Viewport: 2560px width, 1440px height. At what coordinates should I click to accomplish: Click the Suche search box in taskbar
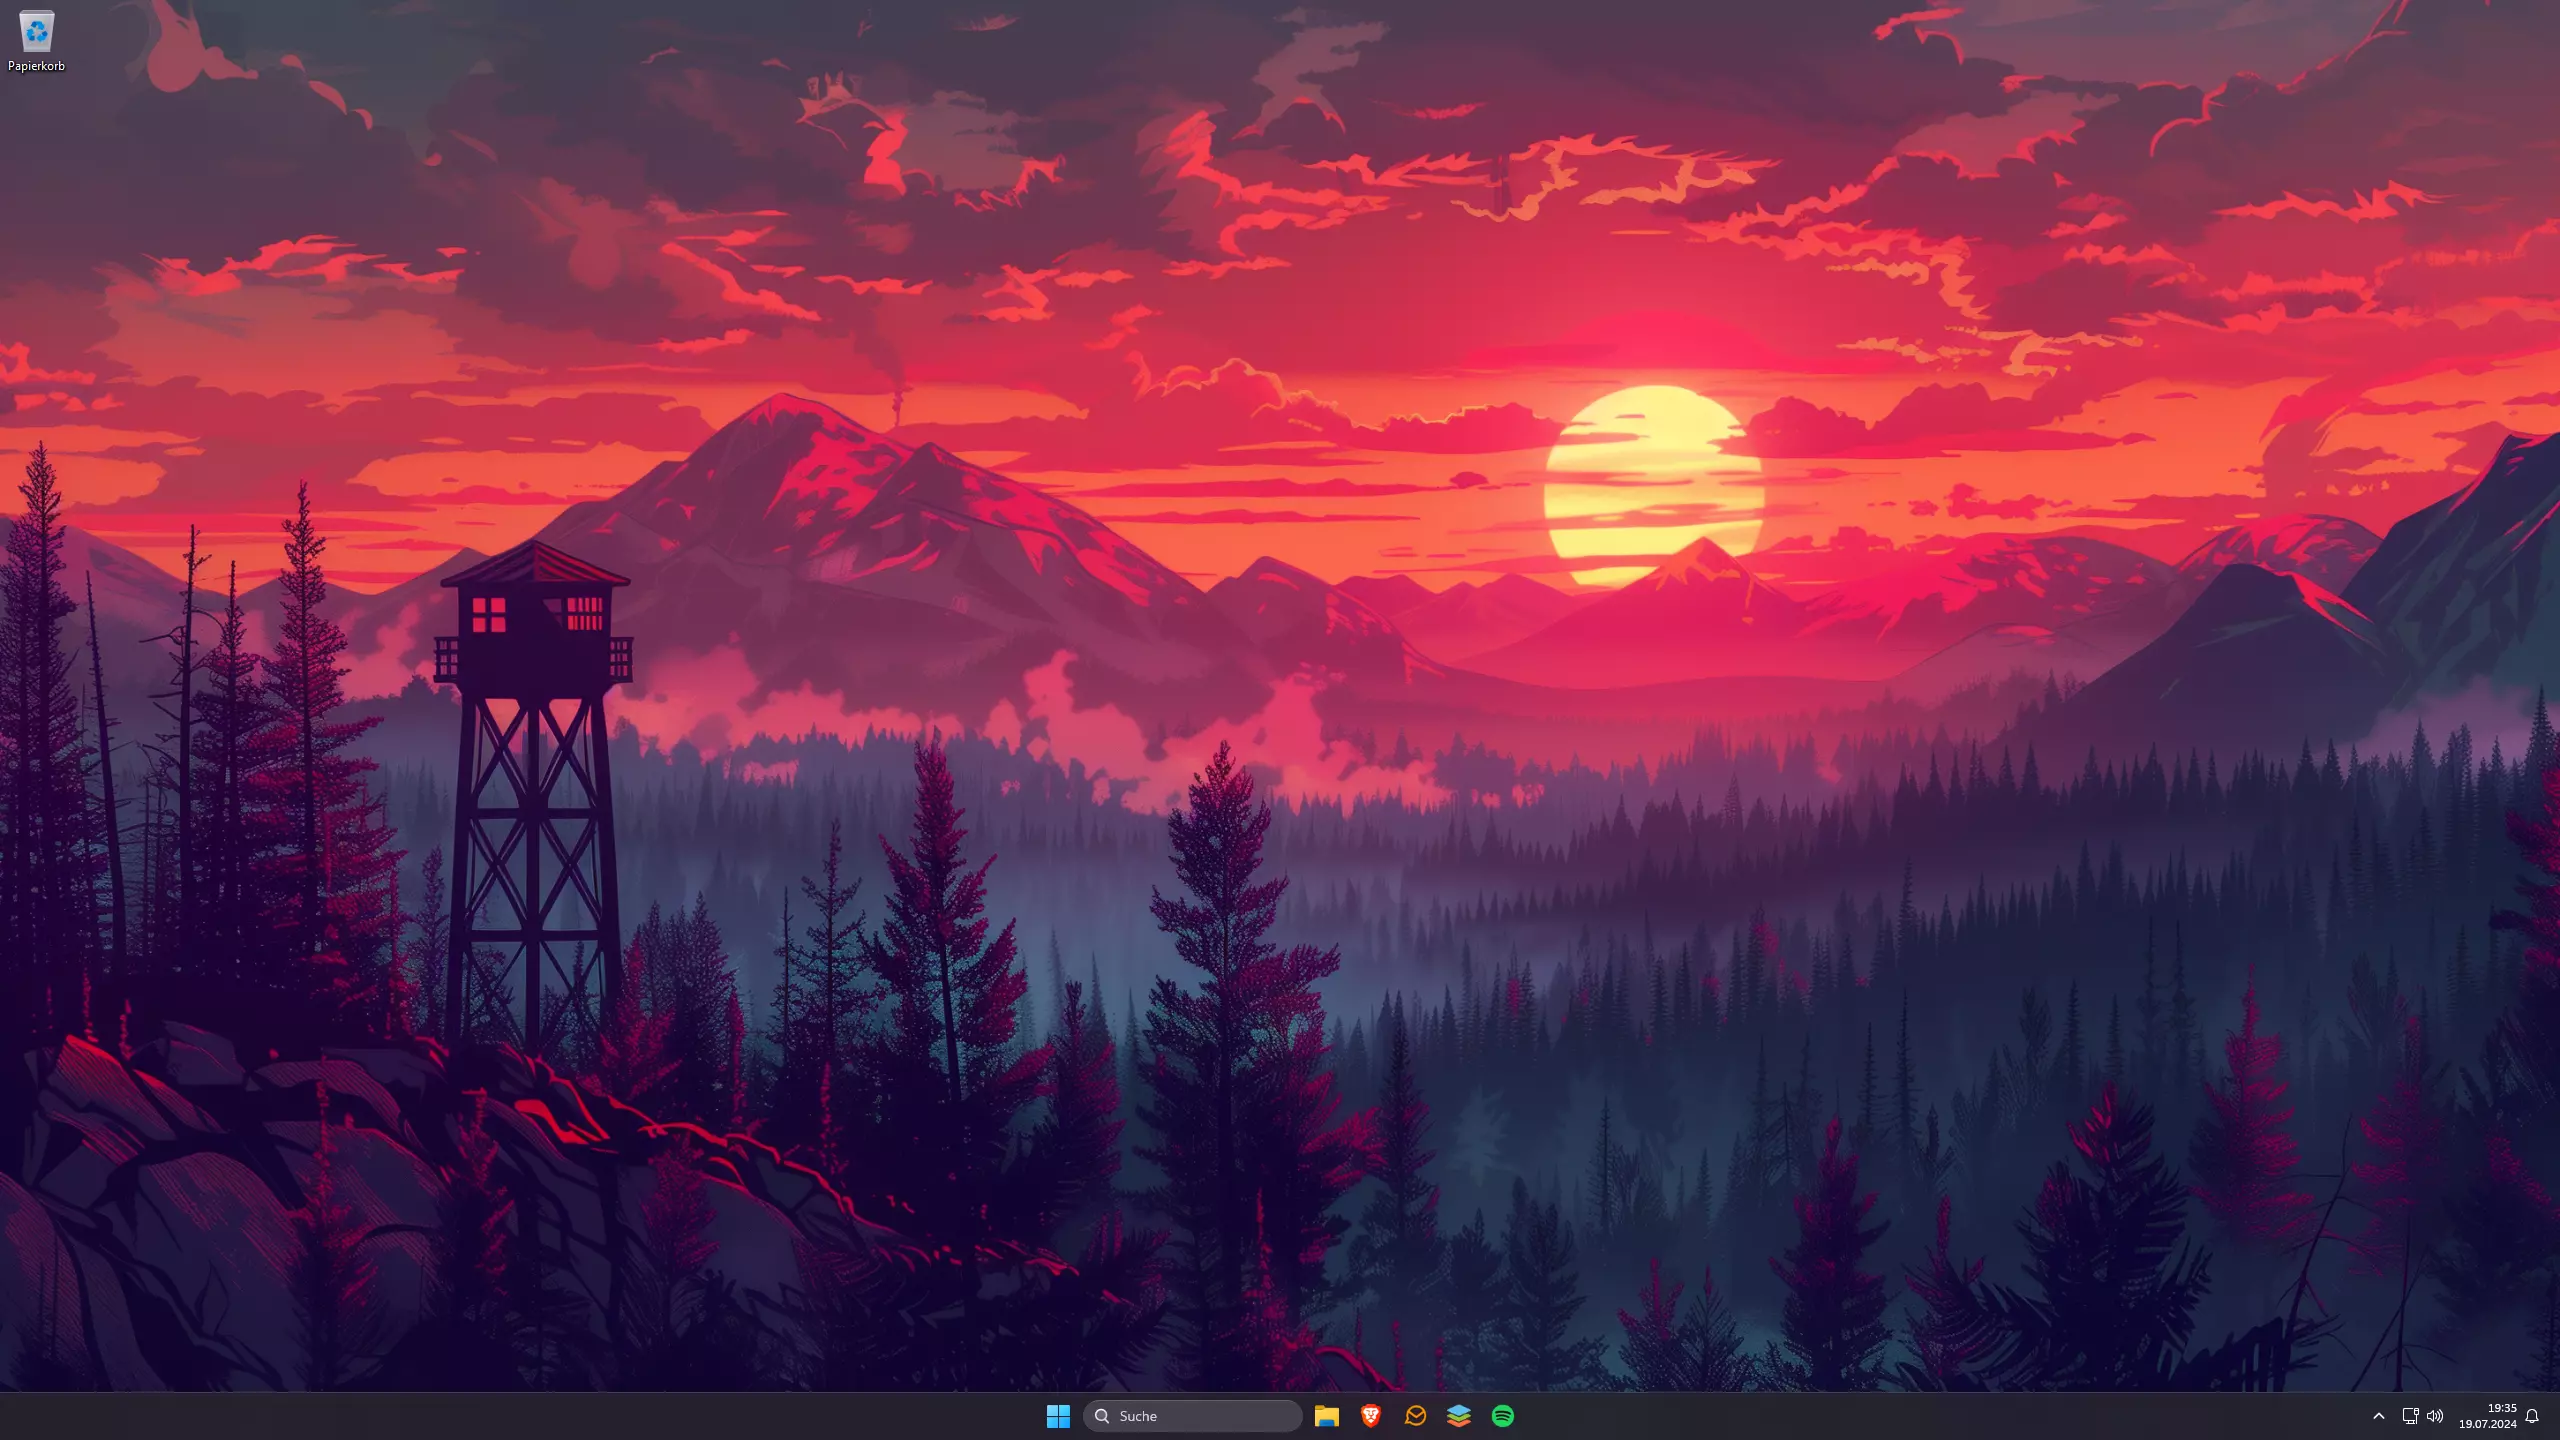pyautogui.click(x=1192, y=1416)
